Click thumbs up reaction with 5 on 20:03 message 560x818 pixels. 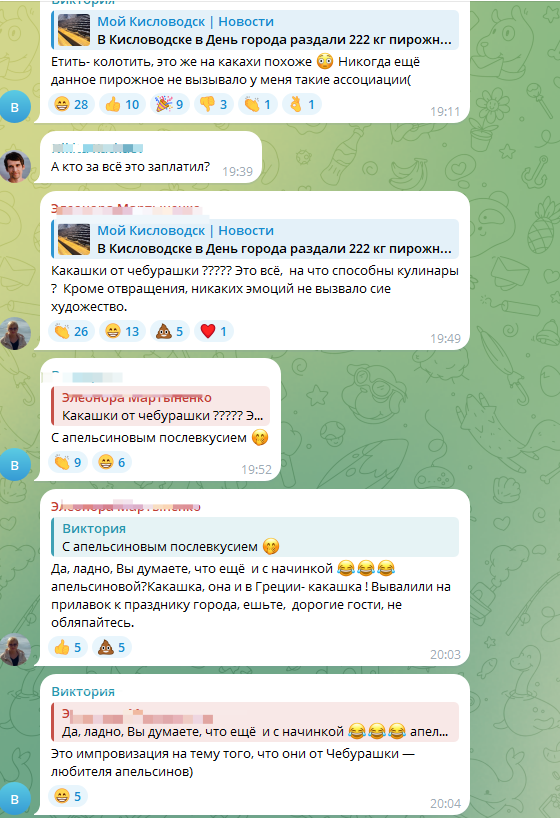(68, 647)
